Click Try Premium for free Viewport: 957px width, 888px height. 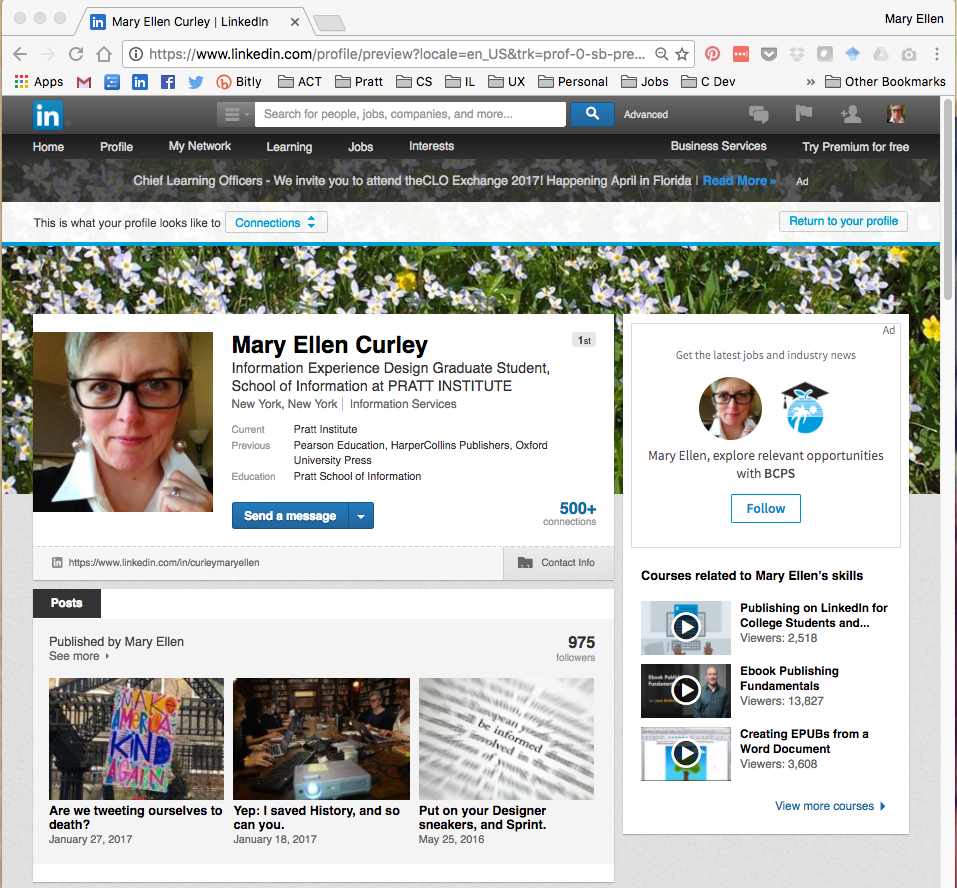tap(855, 146)
